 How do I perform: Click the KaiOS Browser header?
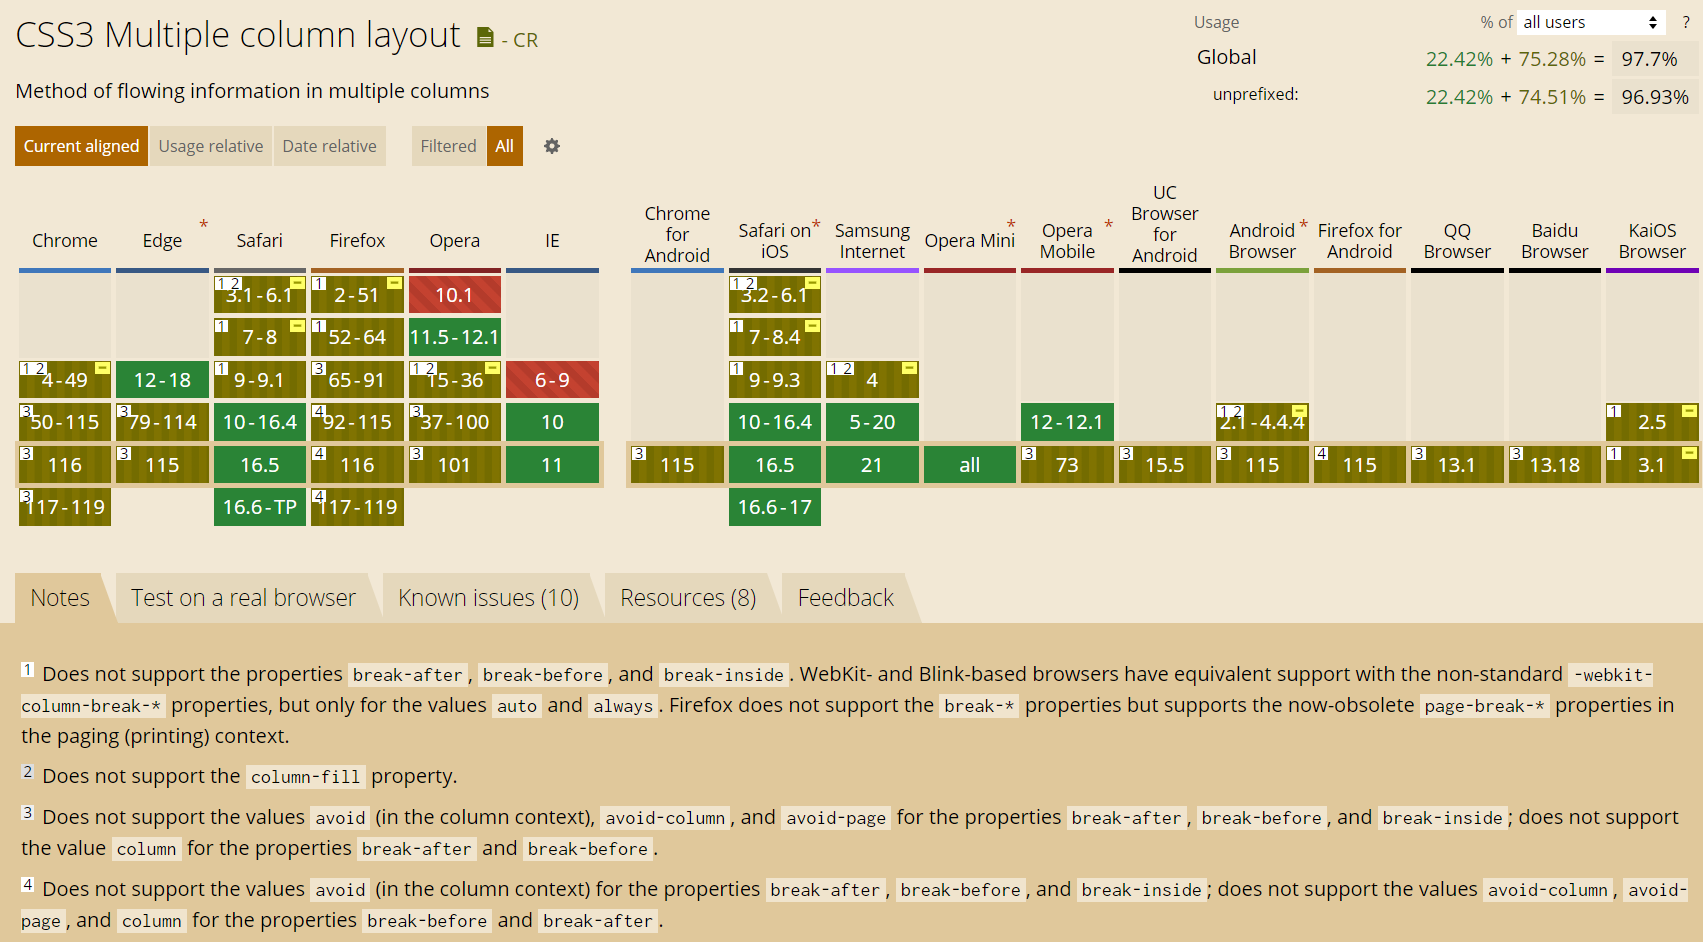pyautogui.click(x=1652, y=241)
